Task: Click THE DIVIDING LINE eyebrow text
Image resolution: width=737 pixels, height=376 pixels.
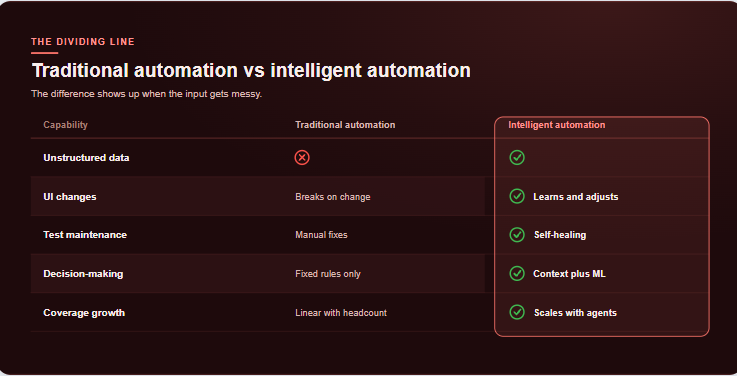Action: (x=83, y=41)
